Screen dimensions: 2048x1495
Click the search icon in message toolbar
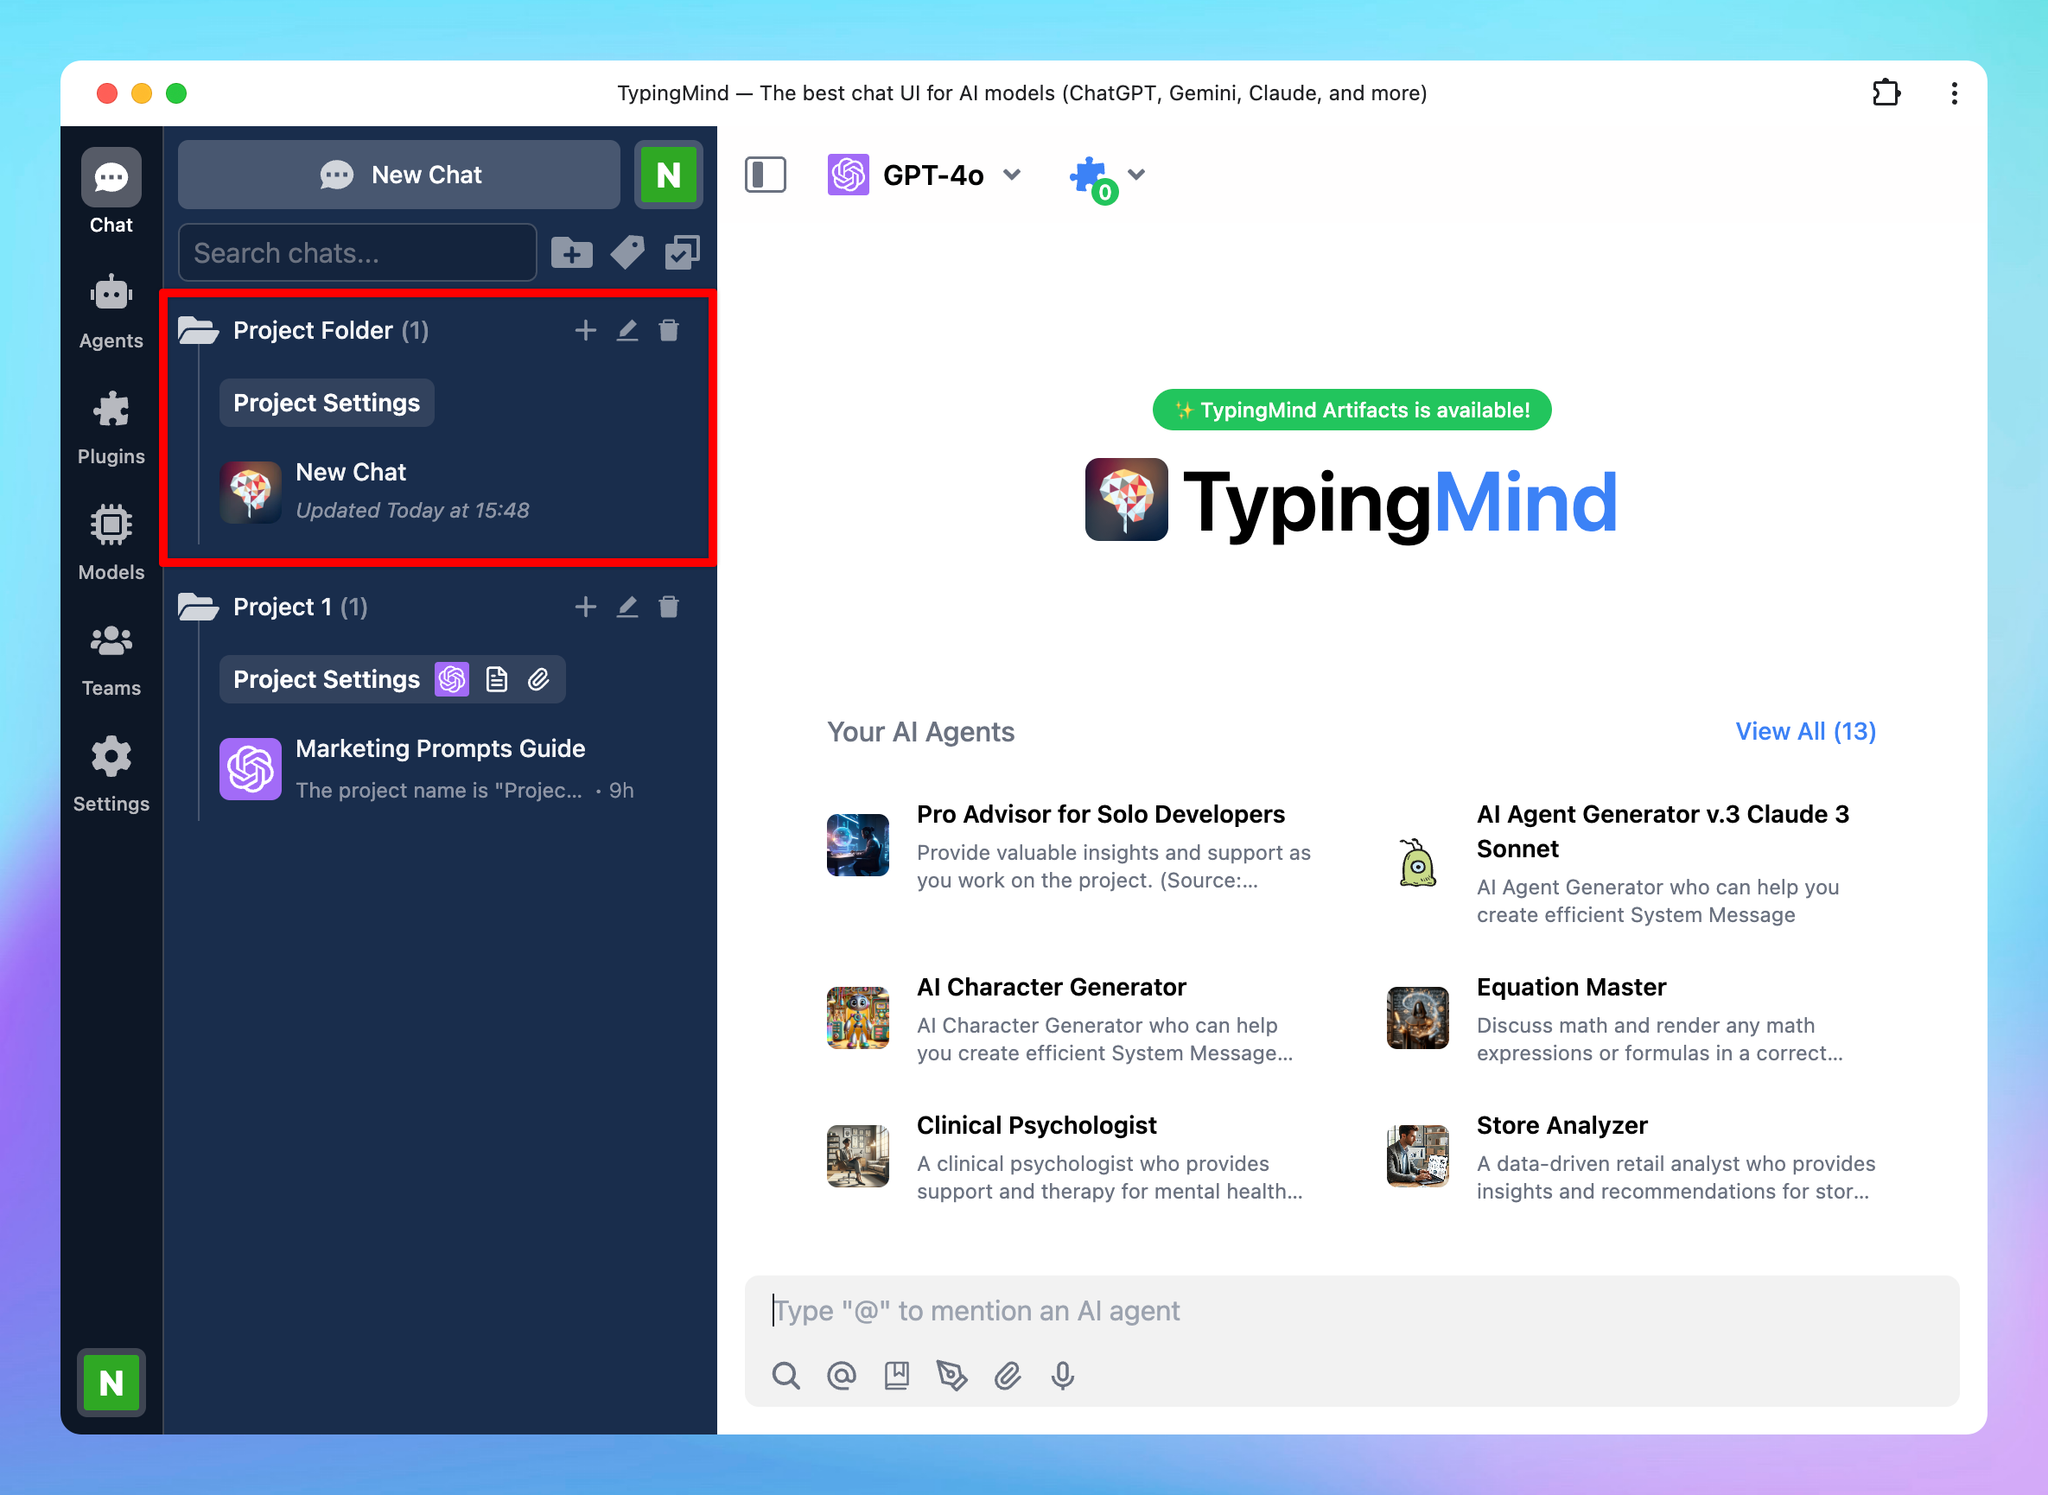pos(786,1376)
